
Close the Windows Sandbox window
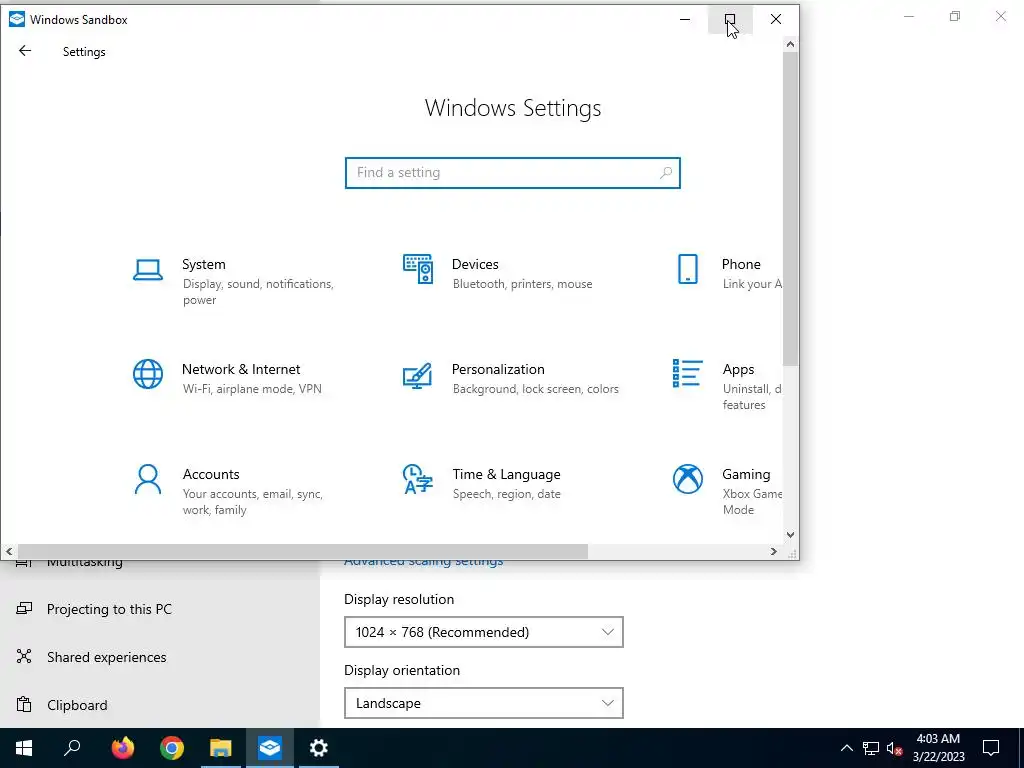point(776,20)
